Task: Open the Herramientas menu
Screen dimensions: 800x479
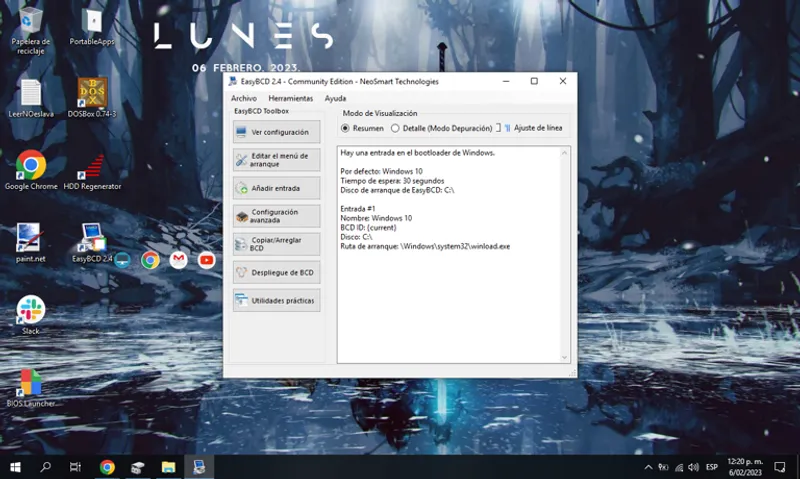Action: [290, 98]
